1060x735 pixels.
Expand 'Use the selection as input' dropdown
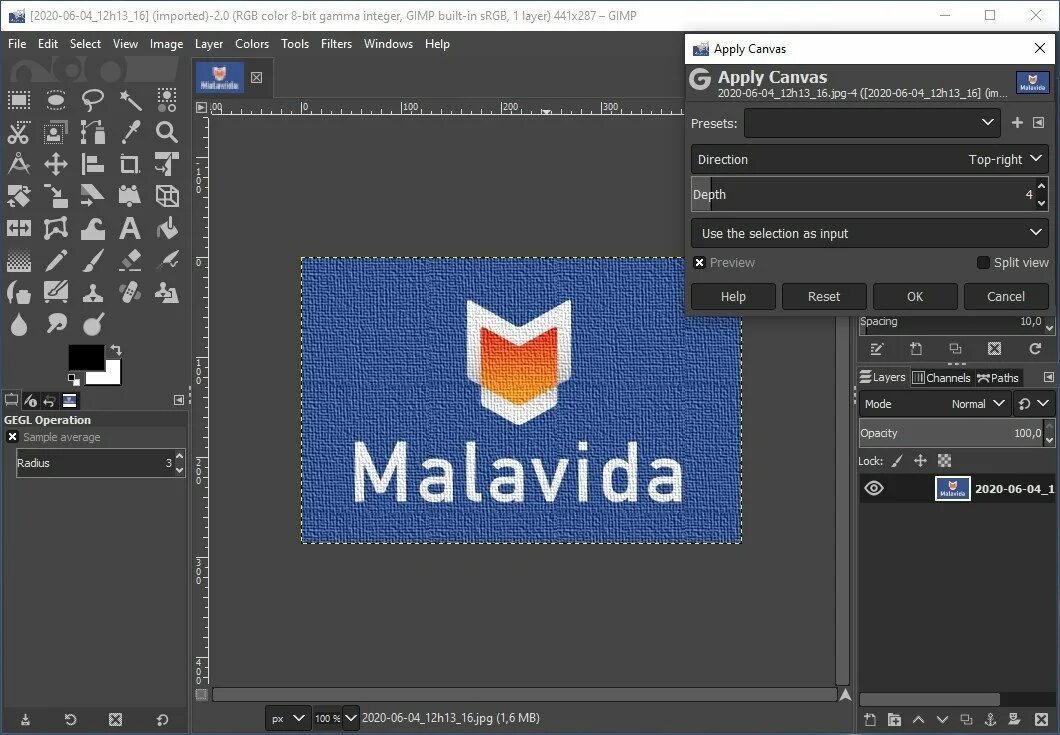[x=869, y=233]
